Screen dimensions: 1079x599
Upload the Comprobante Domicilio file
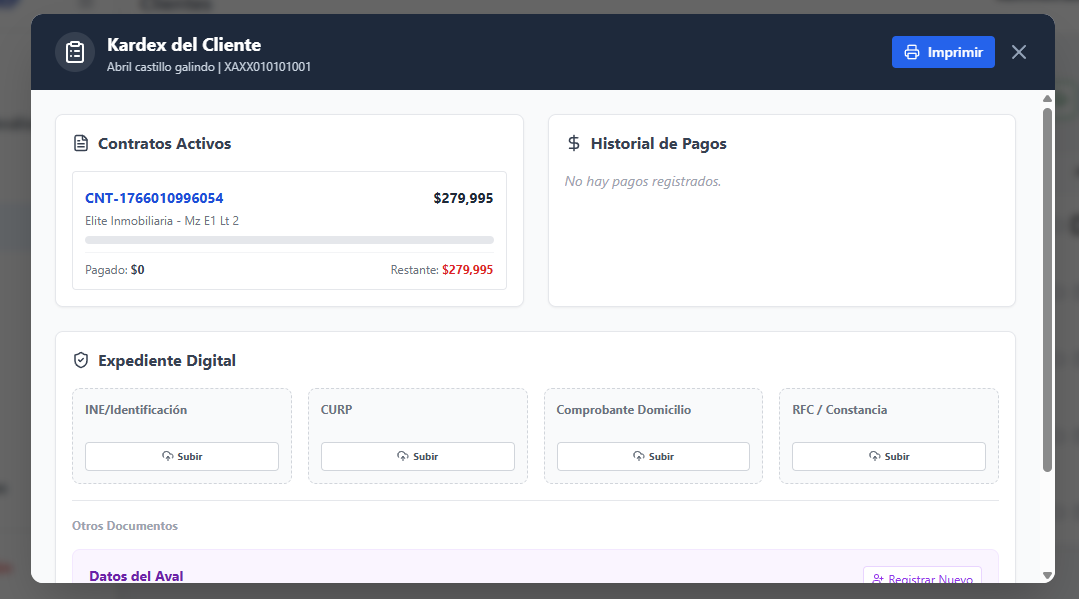point(653,456)
